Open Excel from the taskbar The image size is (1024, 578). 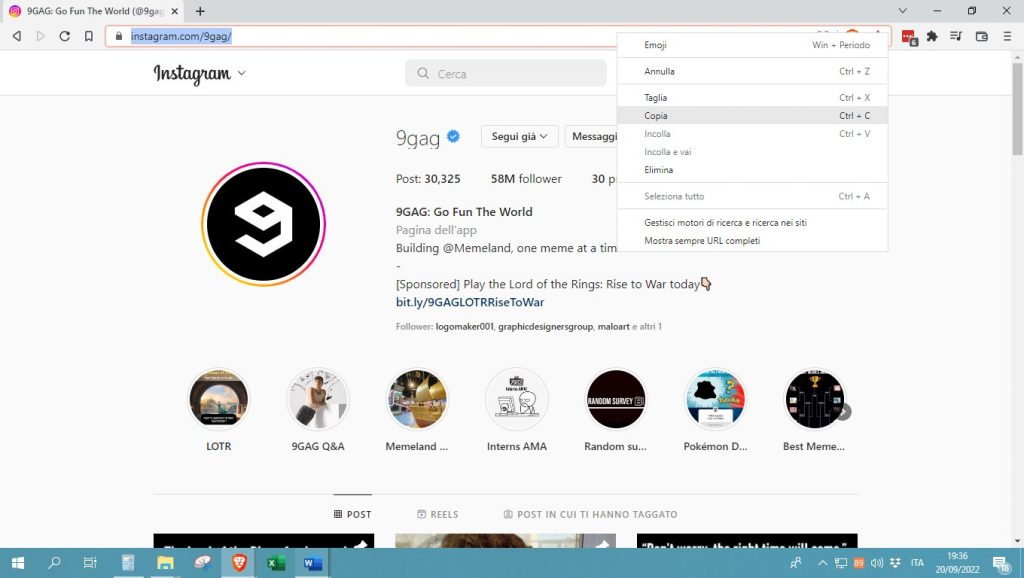276,563
